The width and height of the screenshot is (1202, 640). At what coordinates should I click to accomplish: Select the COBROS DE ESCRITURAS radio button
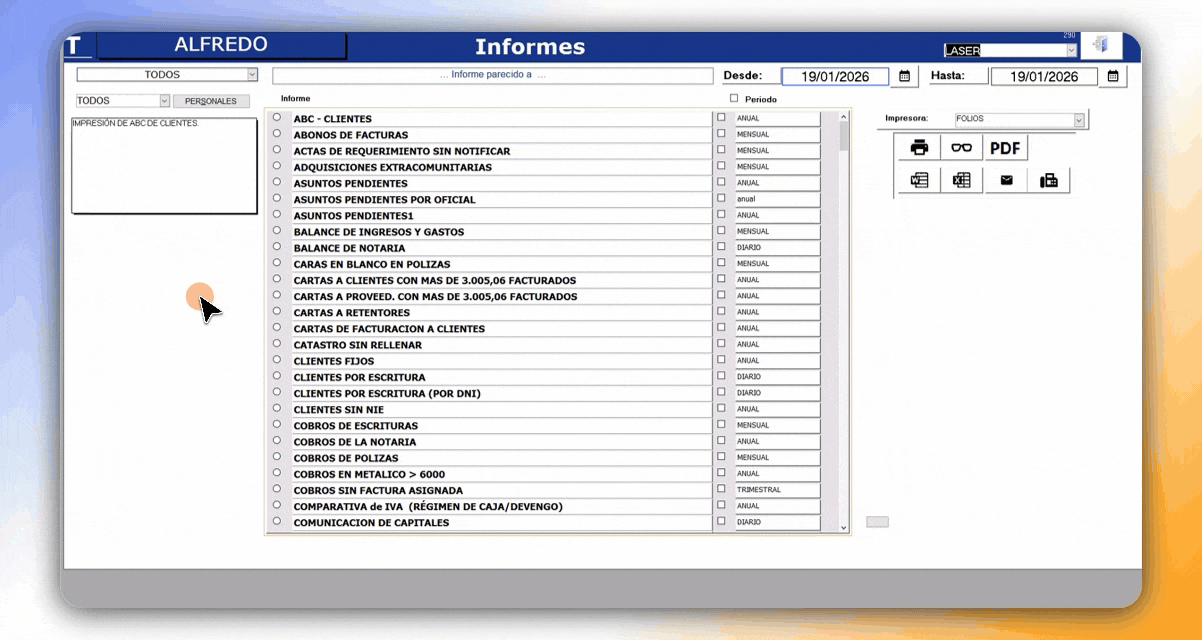point(277,425)
